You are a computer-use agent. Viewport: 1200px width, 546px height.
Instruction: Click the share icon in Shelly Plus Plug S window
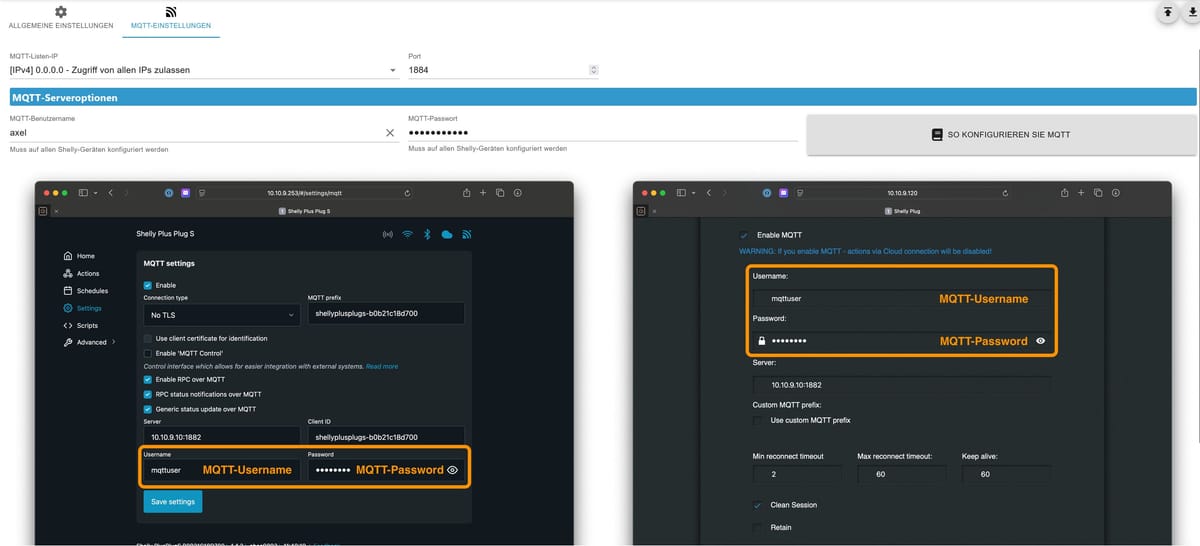click(466, 192)
